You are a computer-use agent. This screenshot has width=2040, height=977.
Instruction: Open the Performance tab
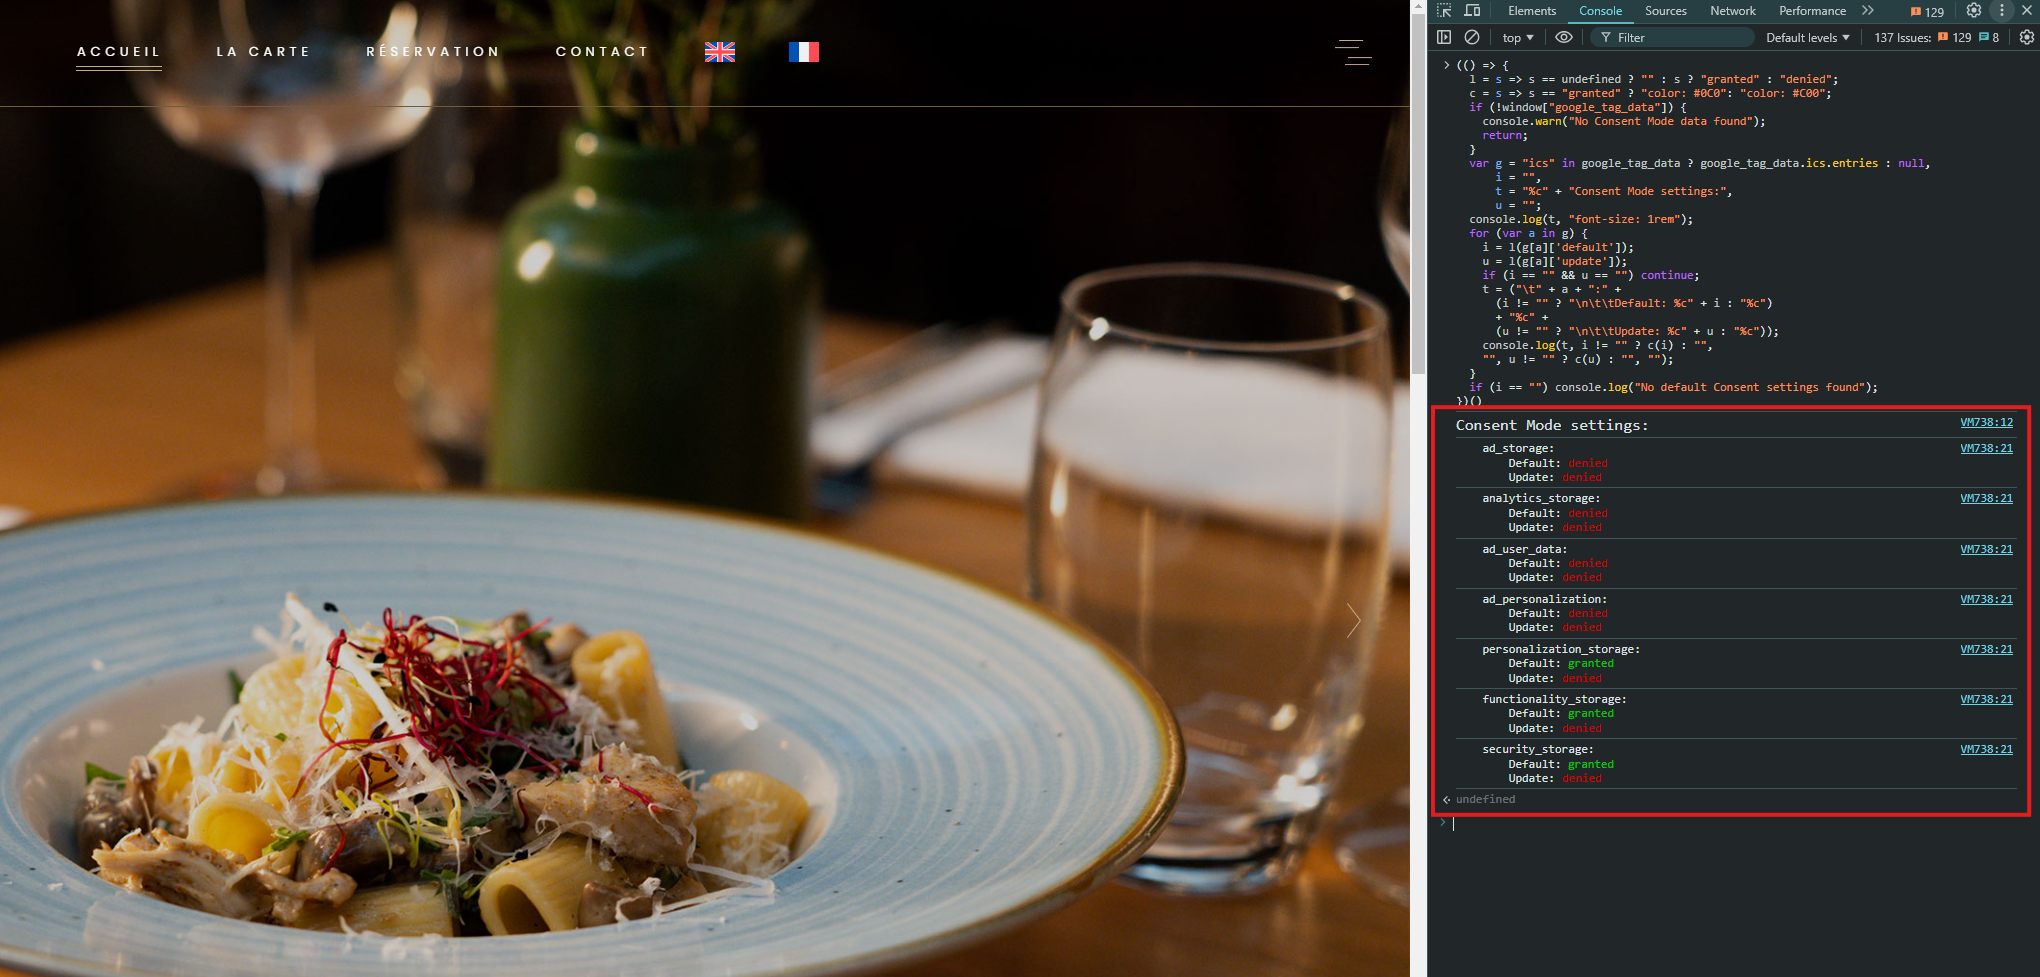click(x=1812, y=11)
